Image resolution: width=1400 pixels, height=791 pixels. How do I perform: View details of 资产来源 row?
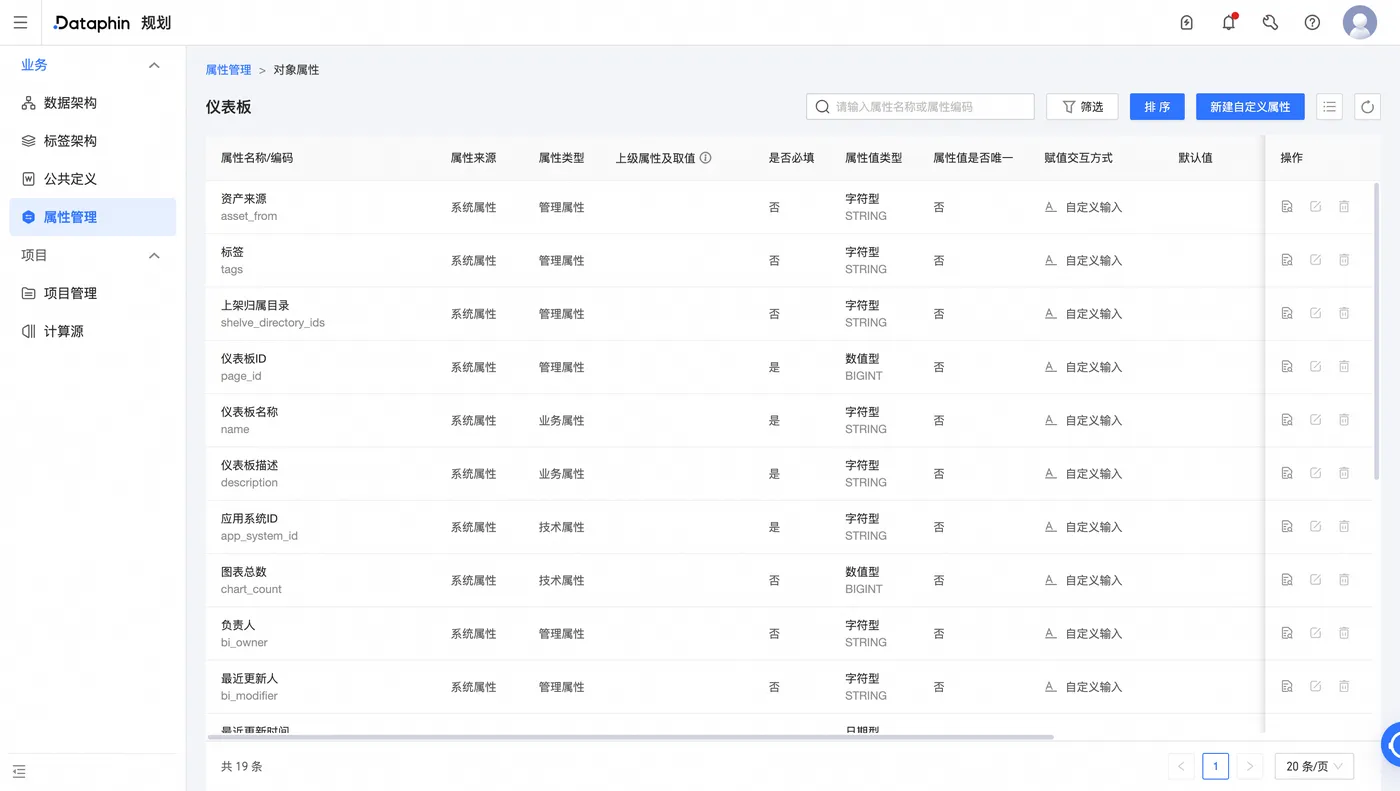click(x=1287, y=207)
